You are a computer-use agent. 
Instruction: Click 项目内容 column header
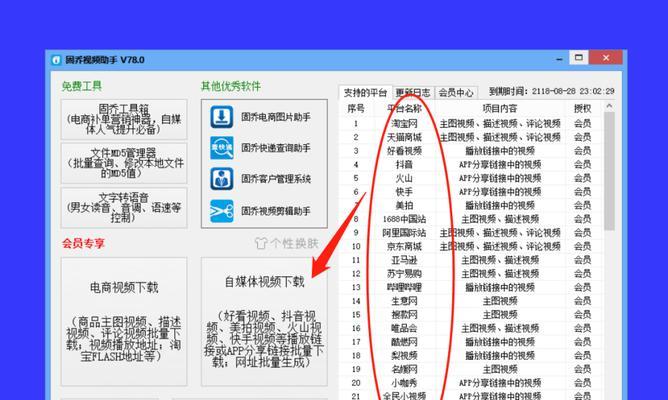(500, 109)
